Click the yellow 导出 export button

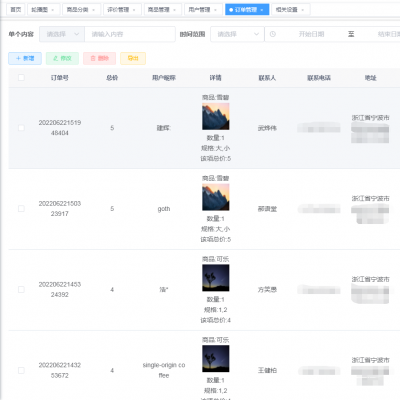coord(133,58)
